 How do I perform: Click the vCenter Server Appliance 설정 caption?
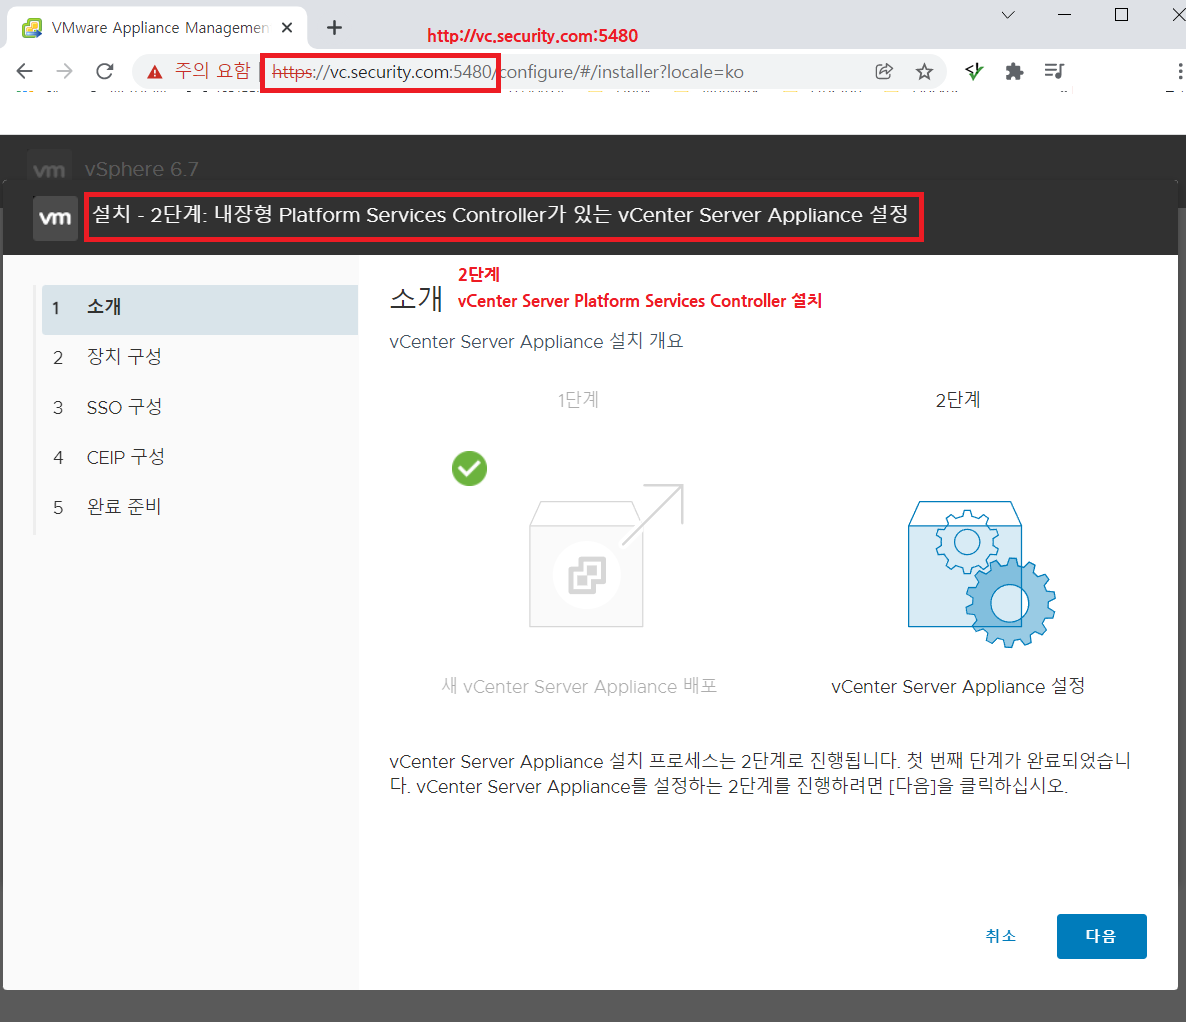click(x=958, y=686)
